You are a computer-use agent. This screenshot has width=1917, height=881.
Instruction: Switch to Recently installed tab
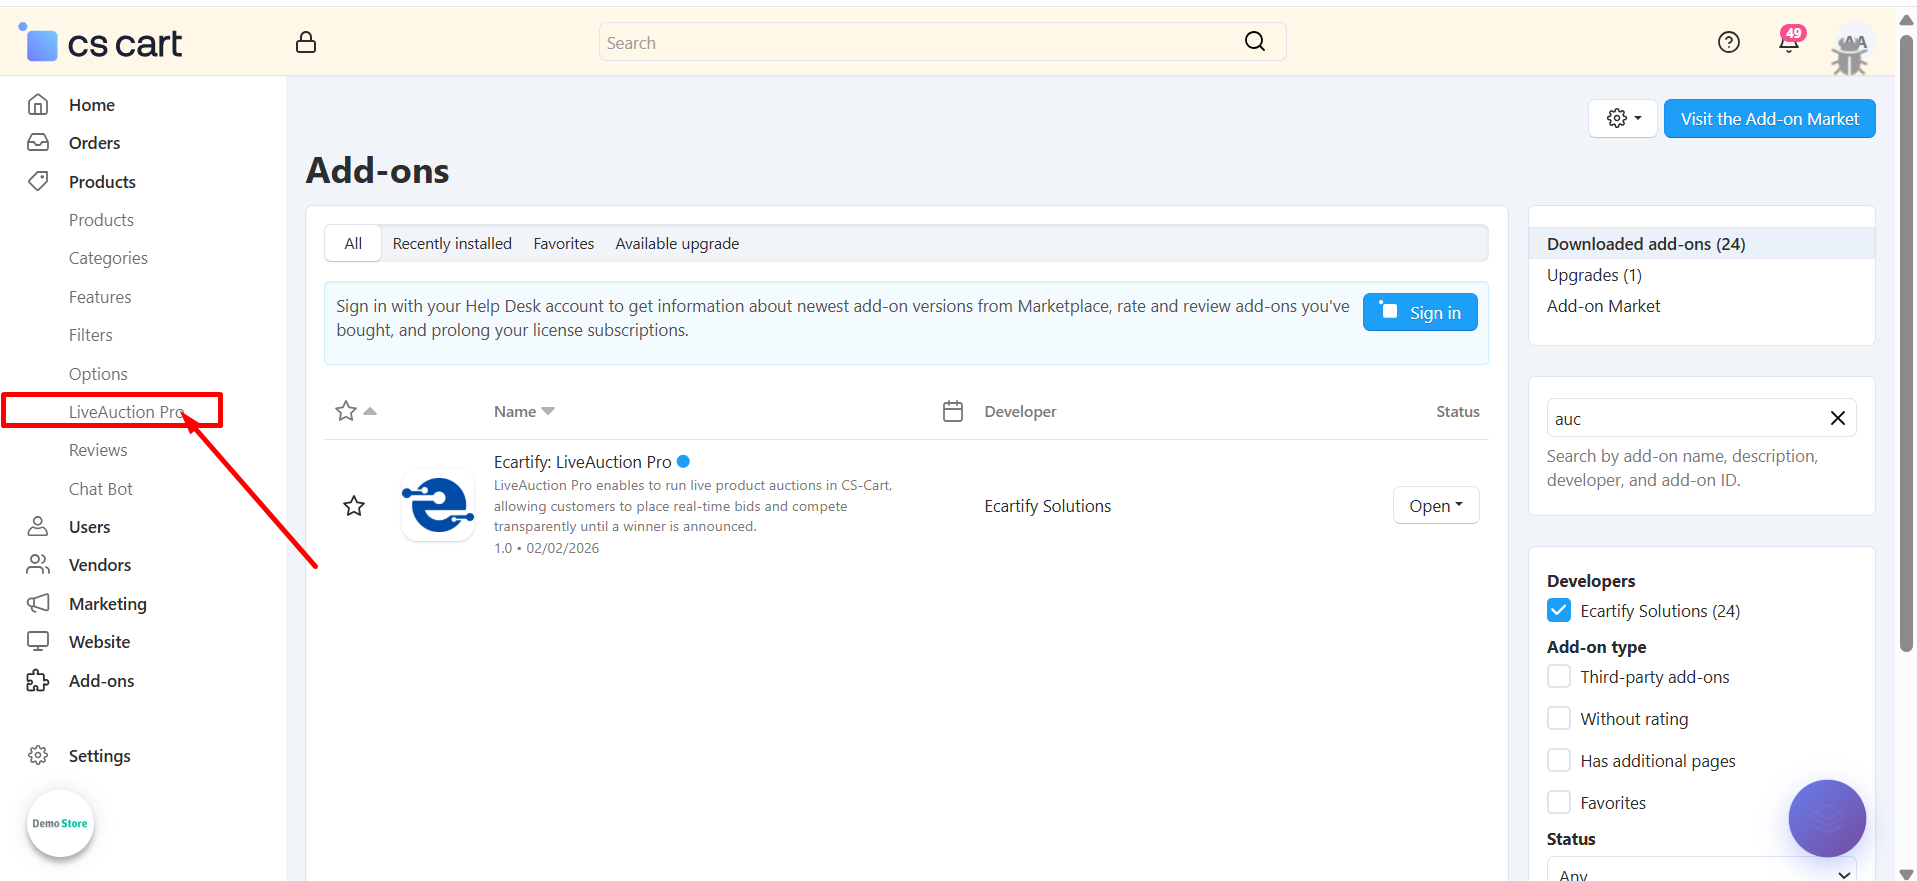[452, 244]
